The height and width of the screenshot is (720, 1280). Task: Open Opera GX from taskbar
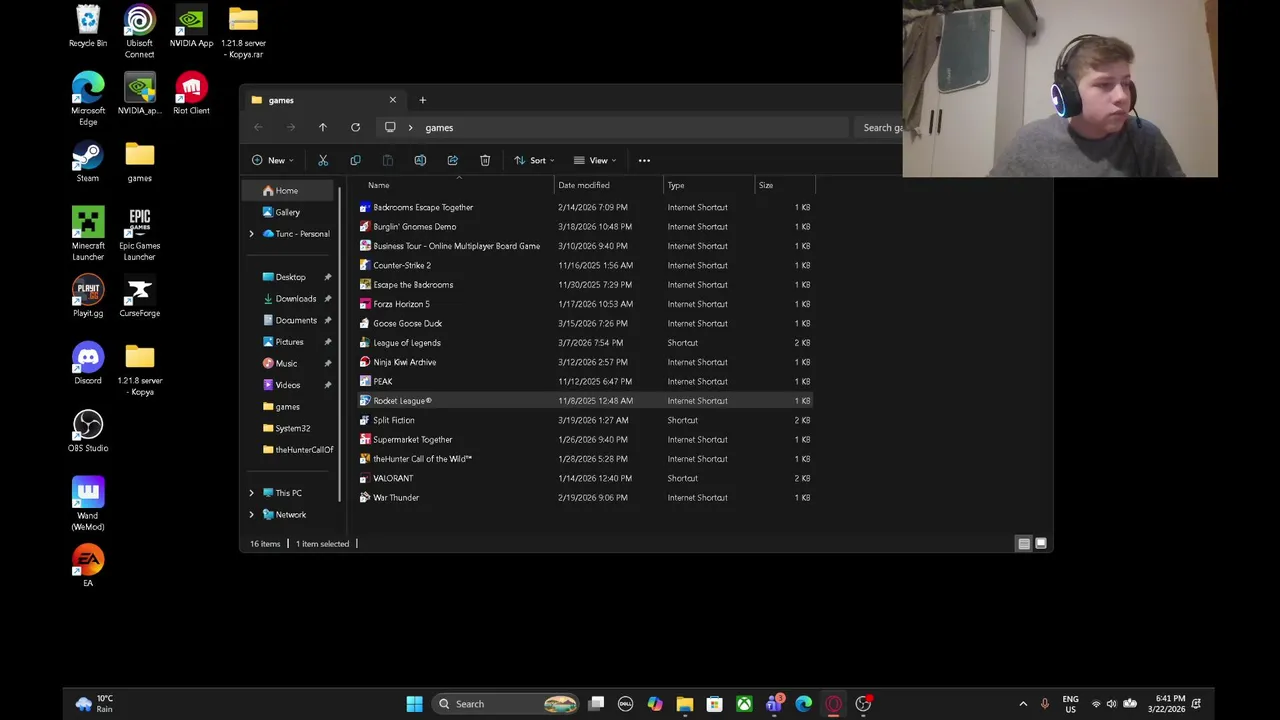[833, 704]
